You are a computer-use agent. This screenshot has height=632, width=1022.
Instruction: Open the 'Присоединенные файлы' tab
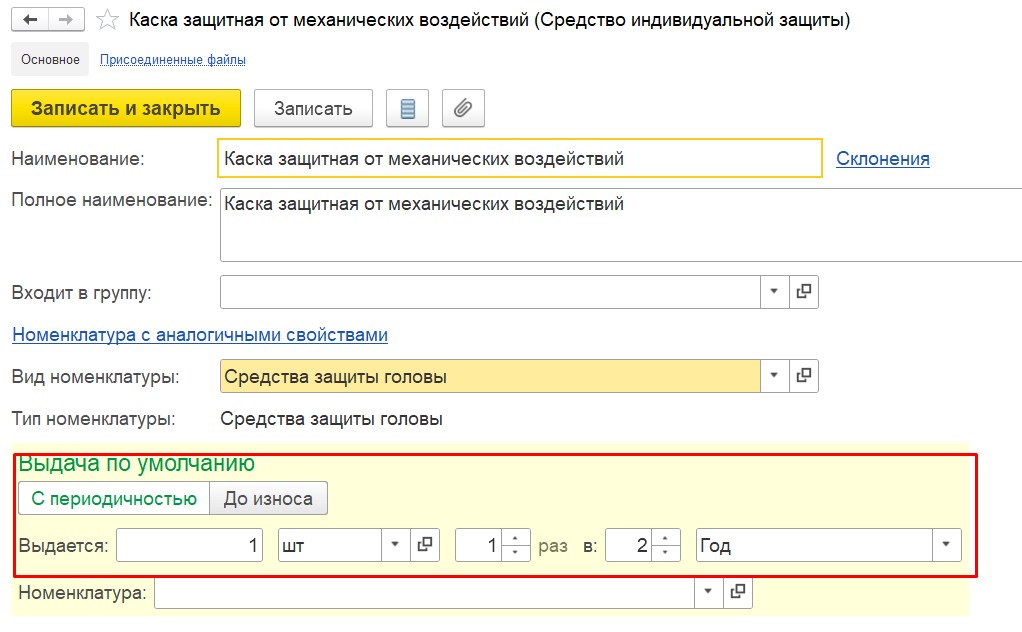click(x=173, y=60)
